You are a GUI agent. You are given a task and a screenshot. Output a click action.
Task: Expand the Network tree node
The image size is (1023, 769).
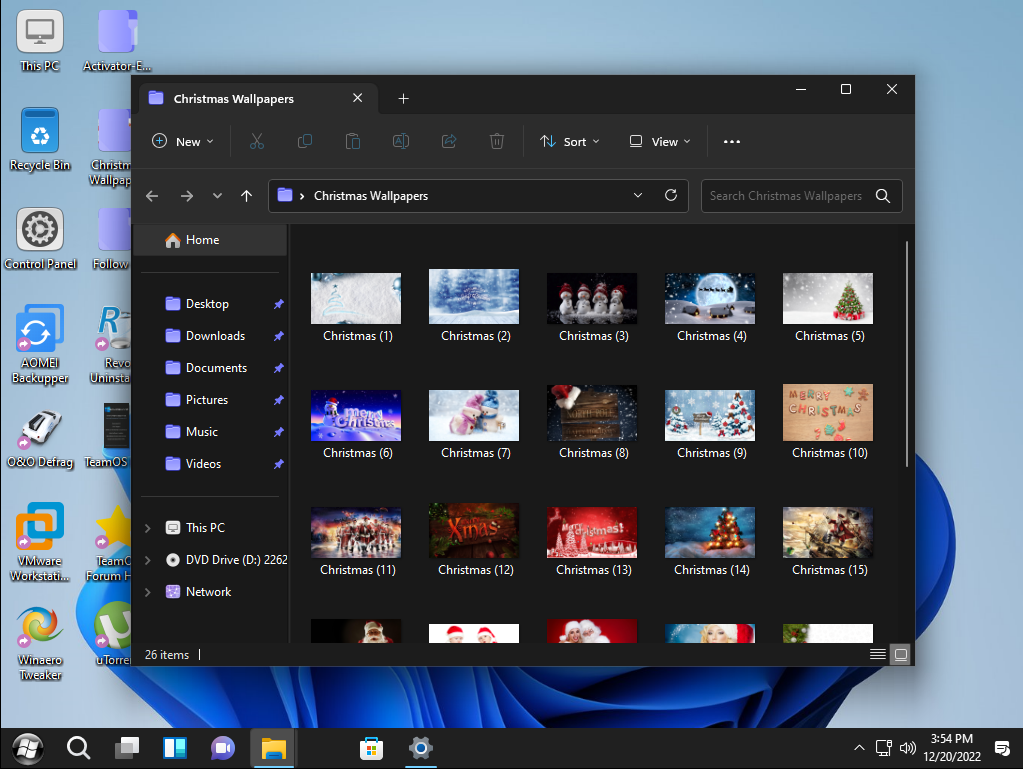coord(148,592)
